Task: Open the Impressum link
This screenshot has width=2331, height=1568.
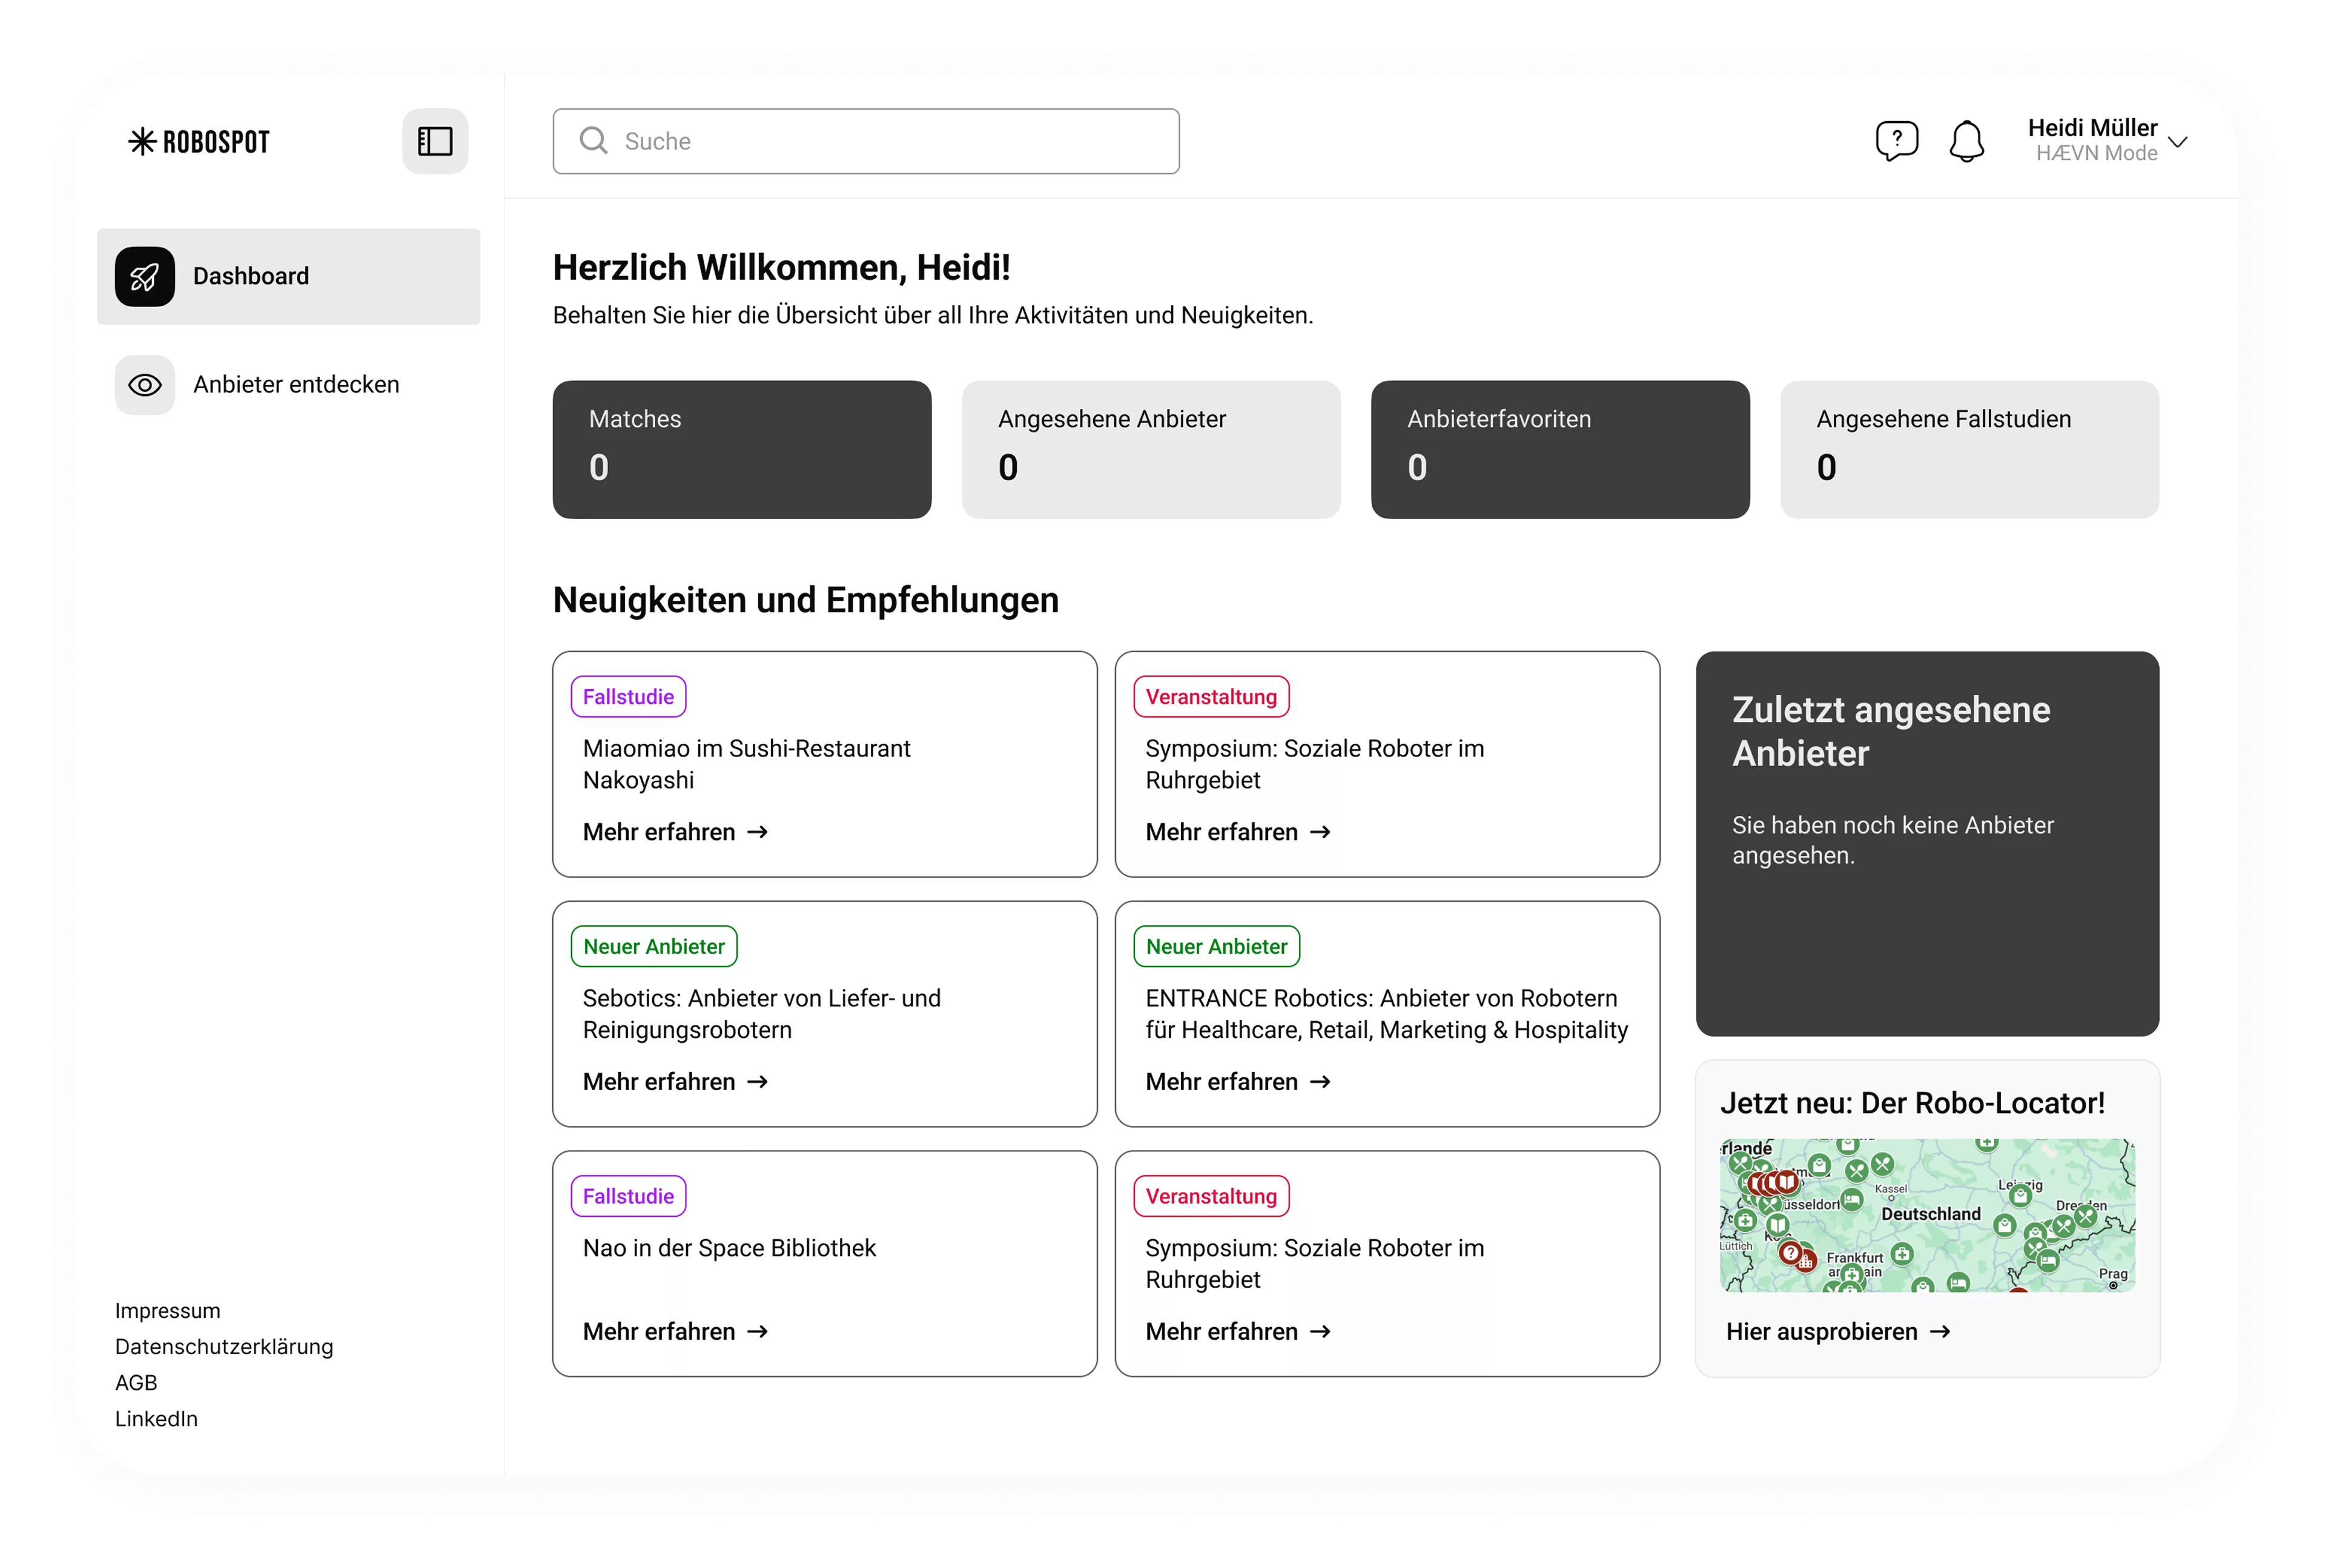Action: [x=168, y=1311]
